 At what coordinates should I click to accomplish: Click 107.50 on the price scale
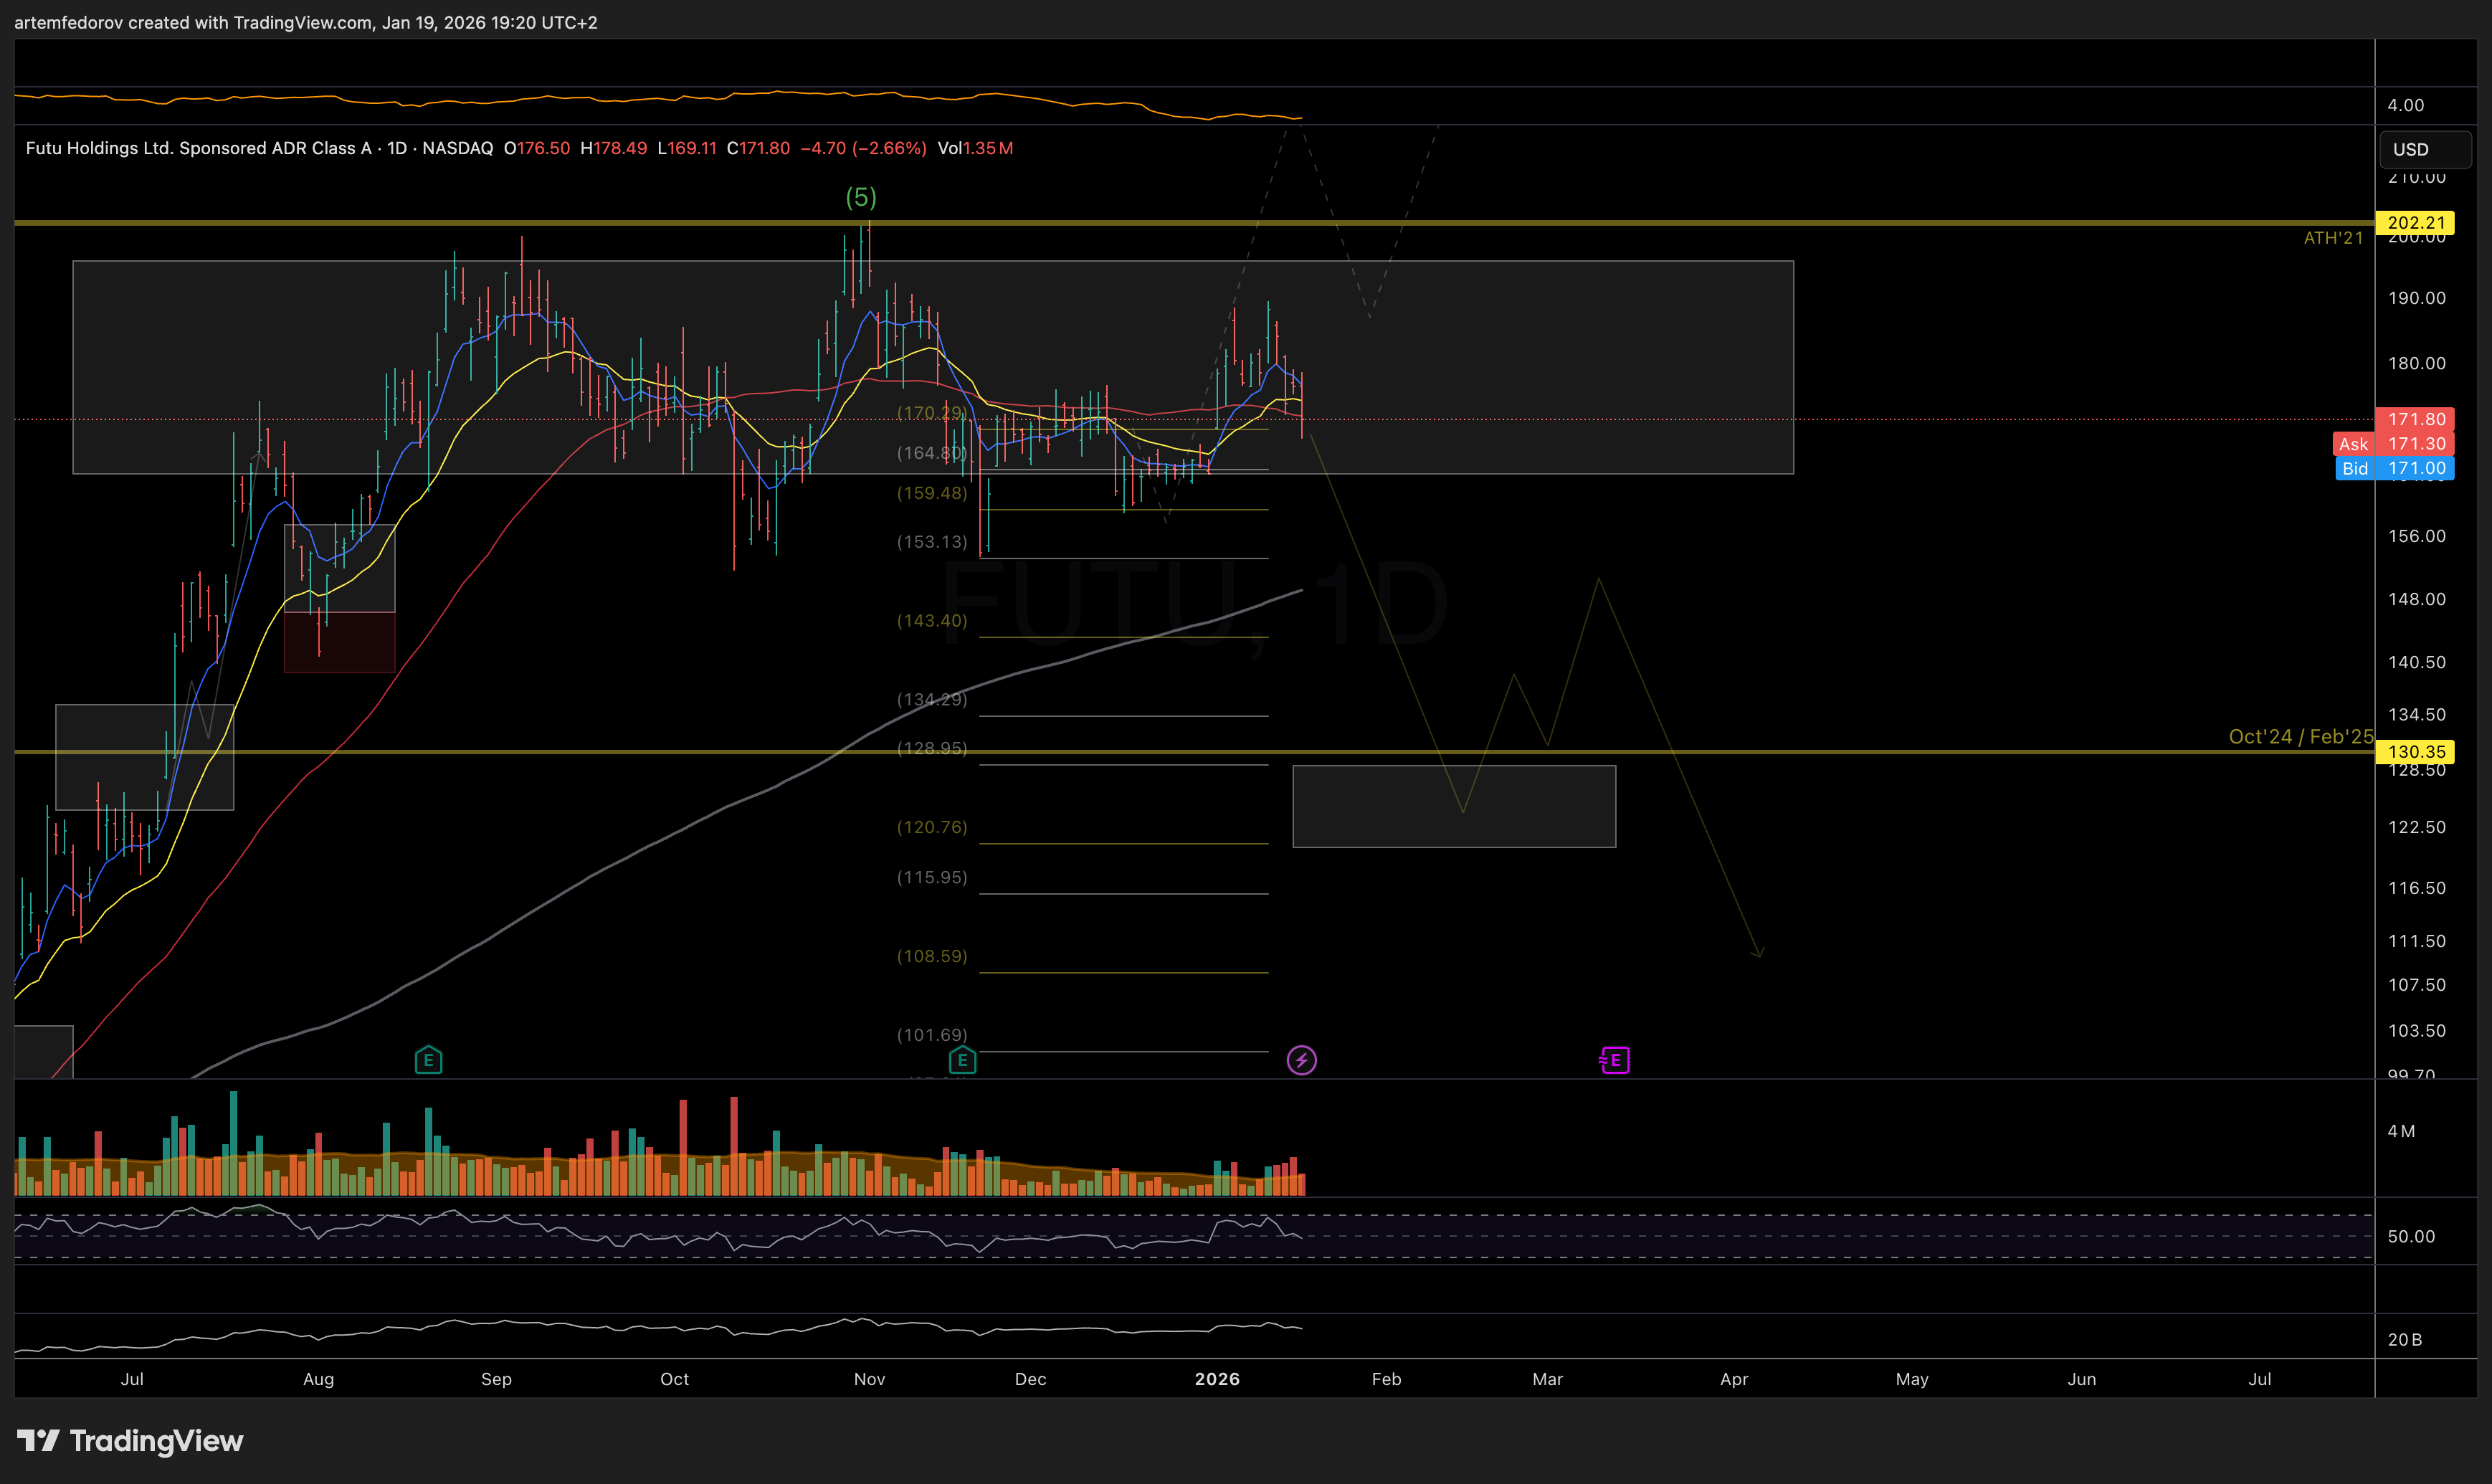(2416, 985)
